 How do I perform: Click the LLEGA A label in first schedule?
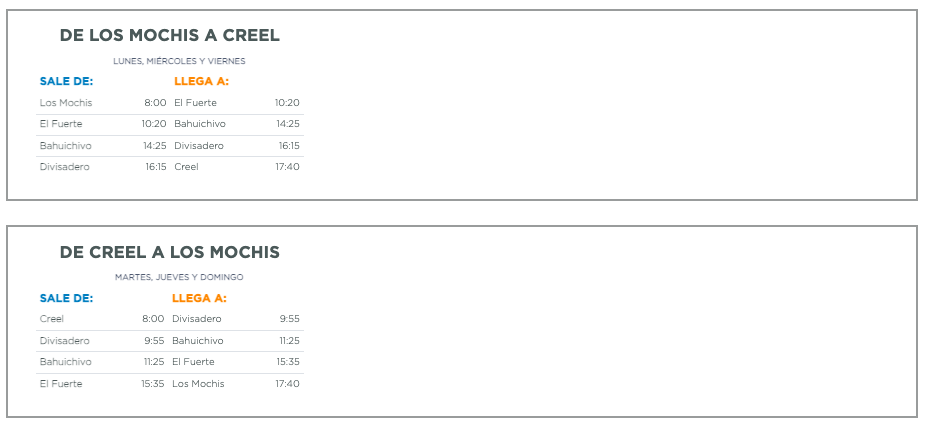pyautogui.click(x=201, y=82)
